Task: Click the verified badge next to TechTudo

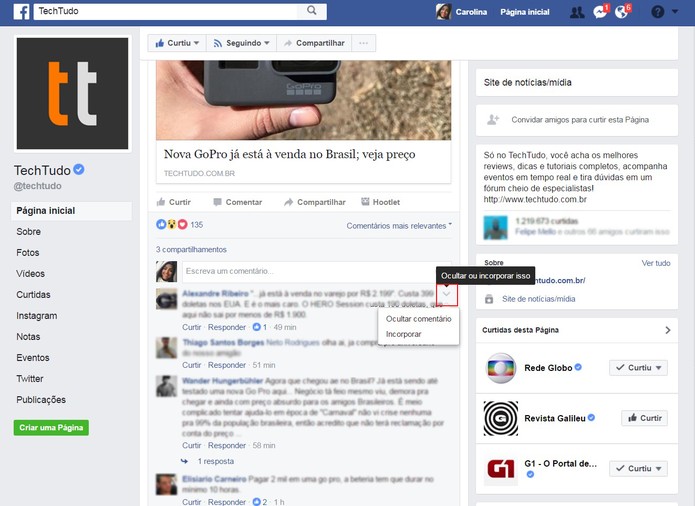Action: tap(79, 169)
